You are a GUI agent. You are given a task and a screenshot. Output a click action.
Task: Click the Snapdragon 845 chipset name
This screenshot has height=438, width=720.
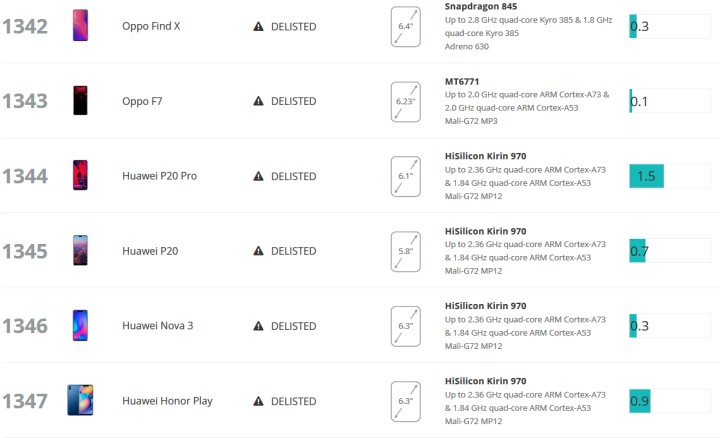coord(482,6)
